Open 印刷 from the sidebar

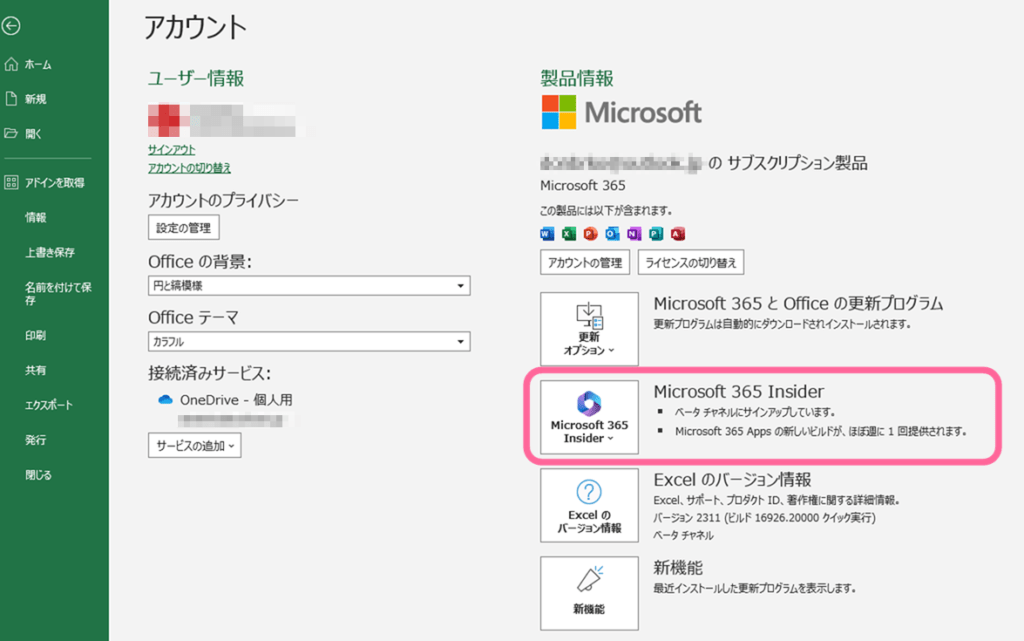35,336
